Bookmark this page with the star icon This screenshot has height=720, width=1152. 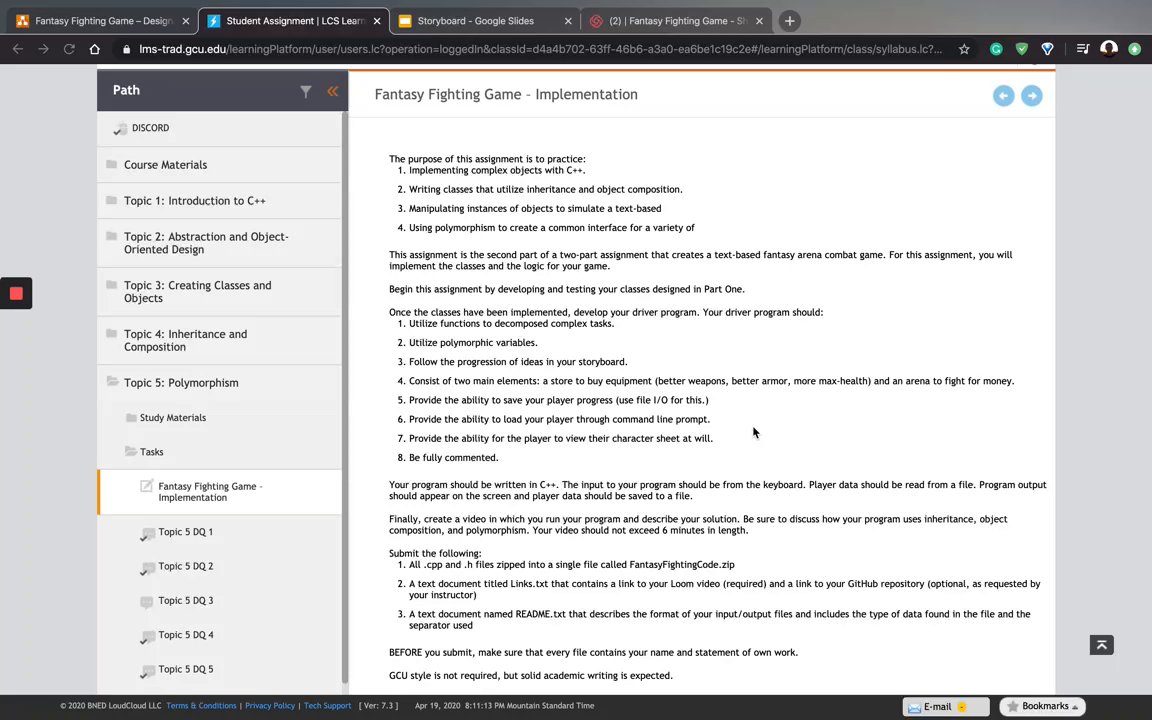tap(964, 49)
